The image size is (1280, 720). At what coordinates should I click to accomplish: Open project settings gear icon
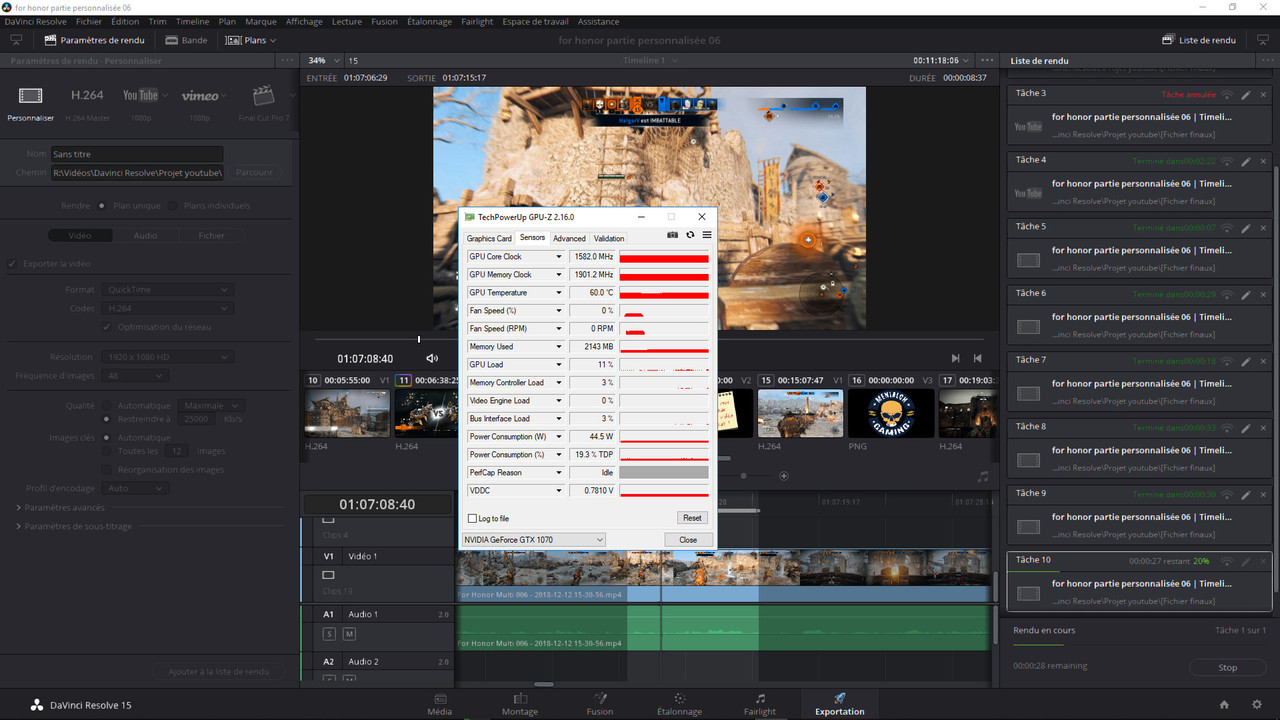coord(1257,705)
